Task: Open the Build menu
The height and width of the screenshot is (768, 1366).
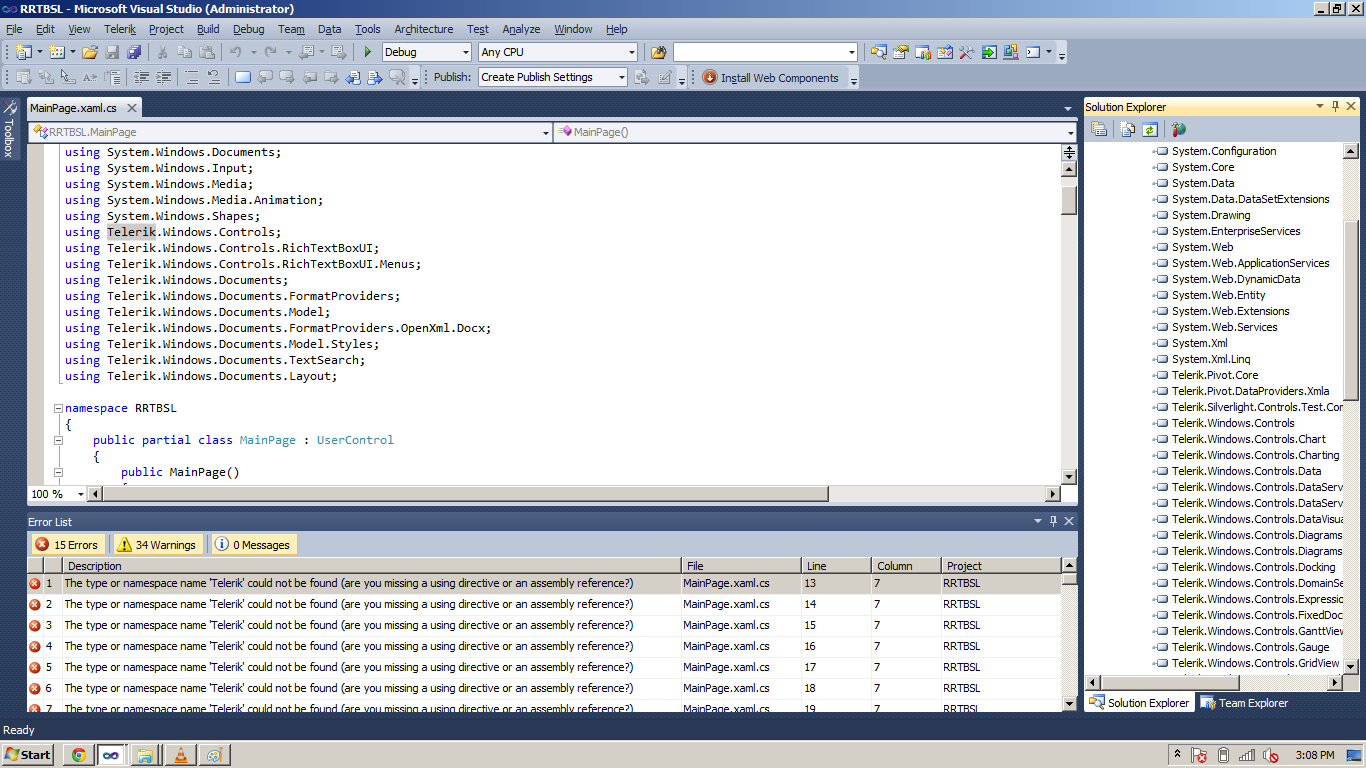Action: point(208,29)
